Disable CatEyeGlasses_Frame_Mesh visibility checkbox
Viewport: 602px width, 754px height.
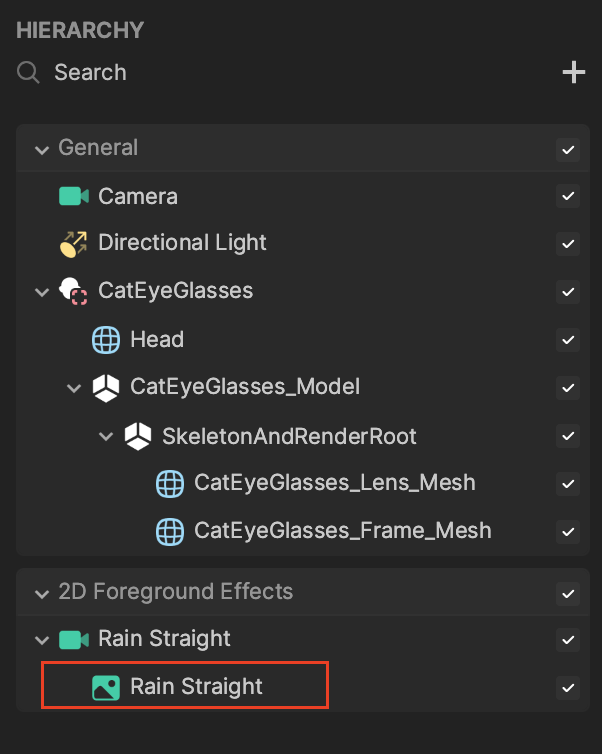pyautogui.click(x=568, y=532)
